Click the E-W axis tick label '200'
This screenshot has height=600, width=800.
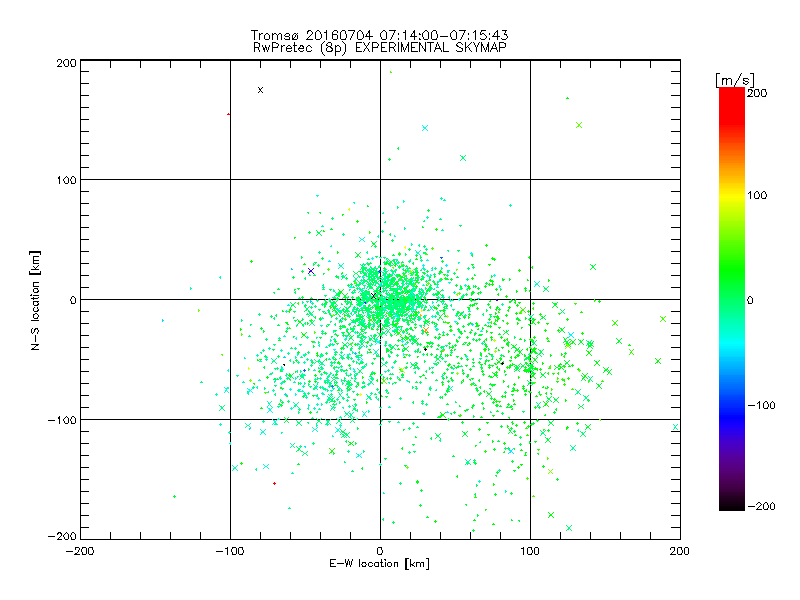point(680,552)
